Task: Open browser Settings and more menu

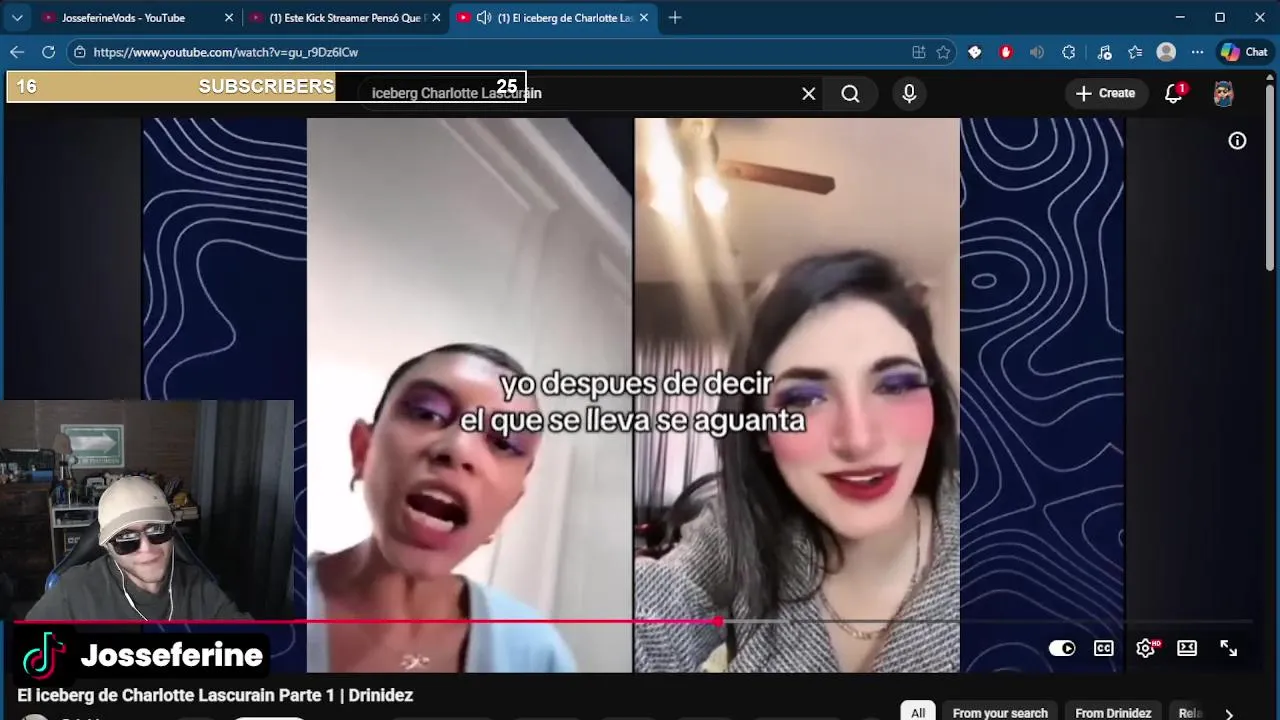Action: coord(1198,52)
